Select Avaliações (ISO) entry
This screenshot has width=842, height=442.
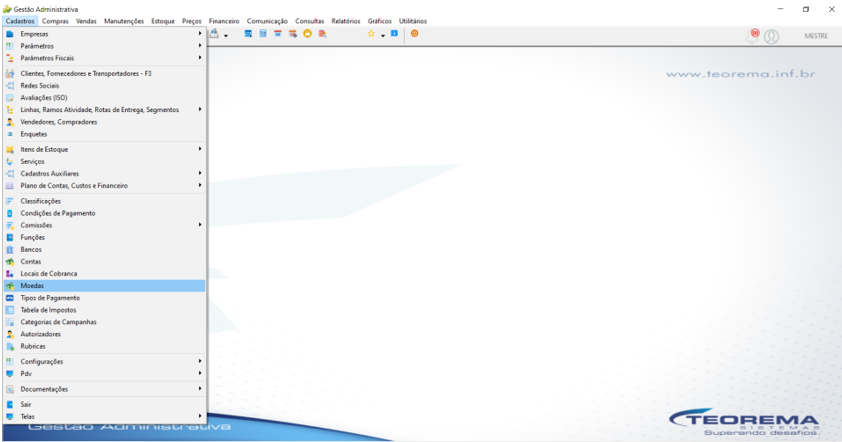coord(104,98)
